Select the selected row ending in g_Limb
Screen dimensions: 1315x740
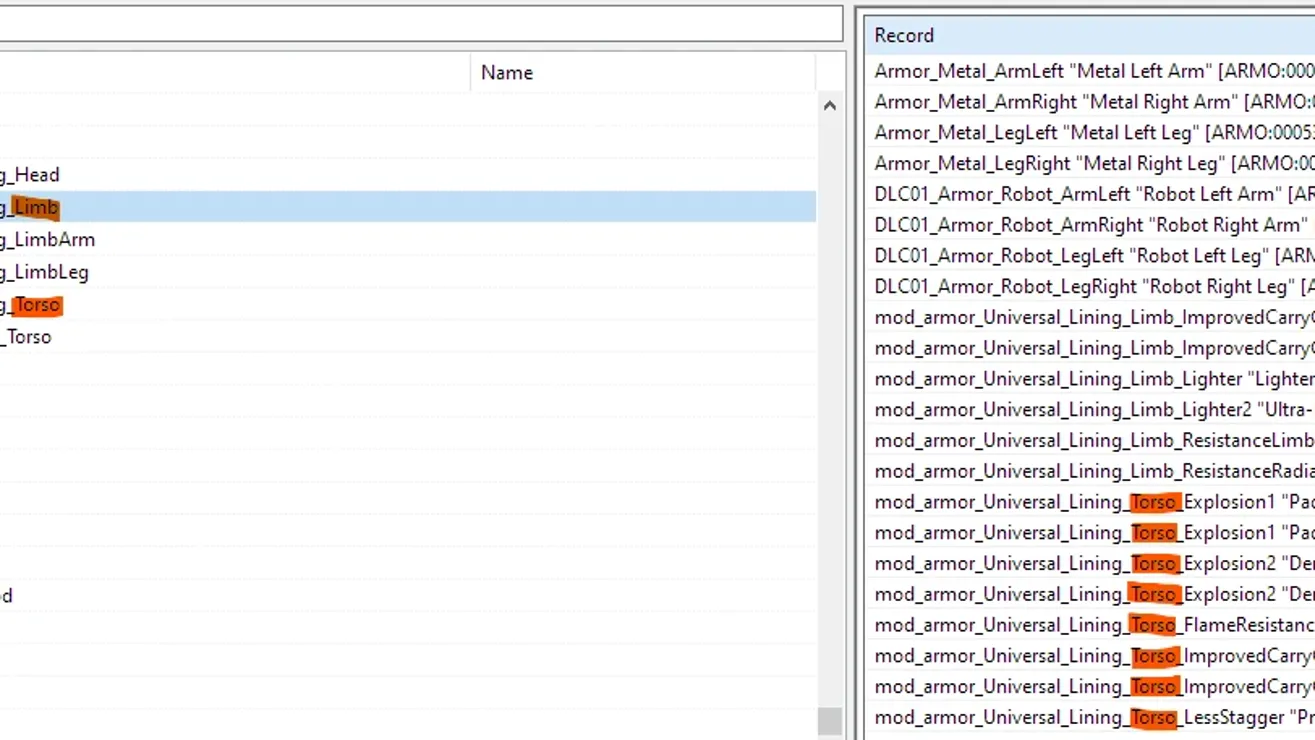408,207
